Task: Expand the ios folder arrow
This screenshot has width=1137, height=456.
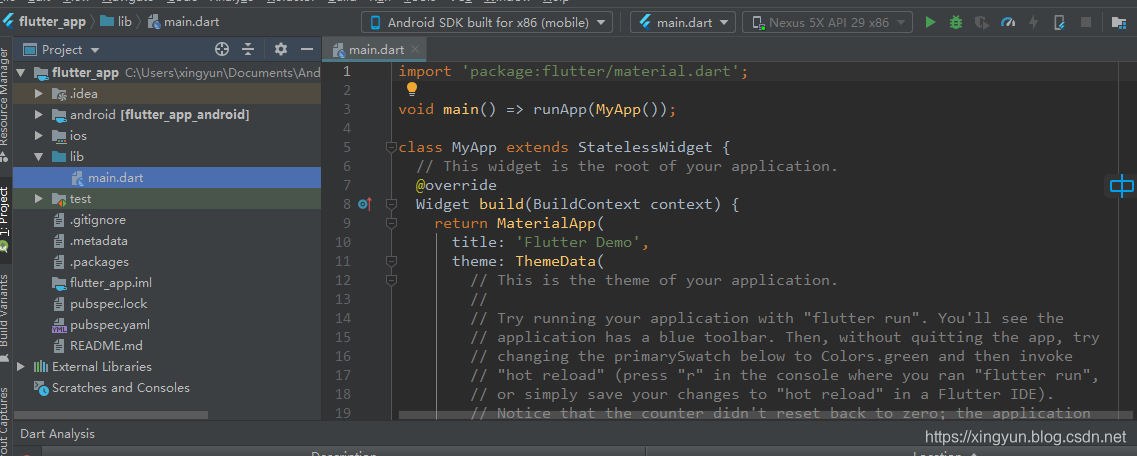Action: point(39,136)
